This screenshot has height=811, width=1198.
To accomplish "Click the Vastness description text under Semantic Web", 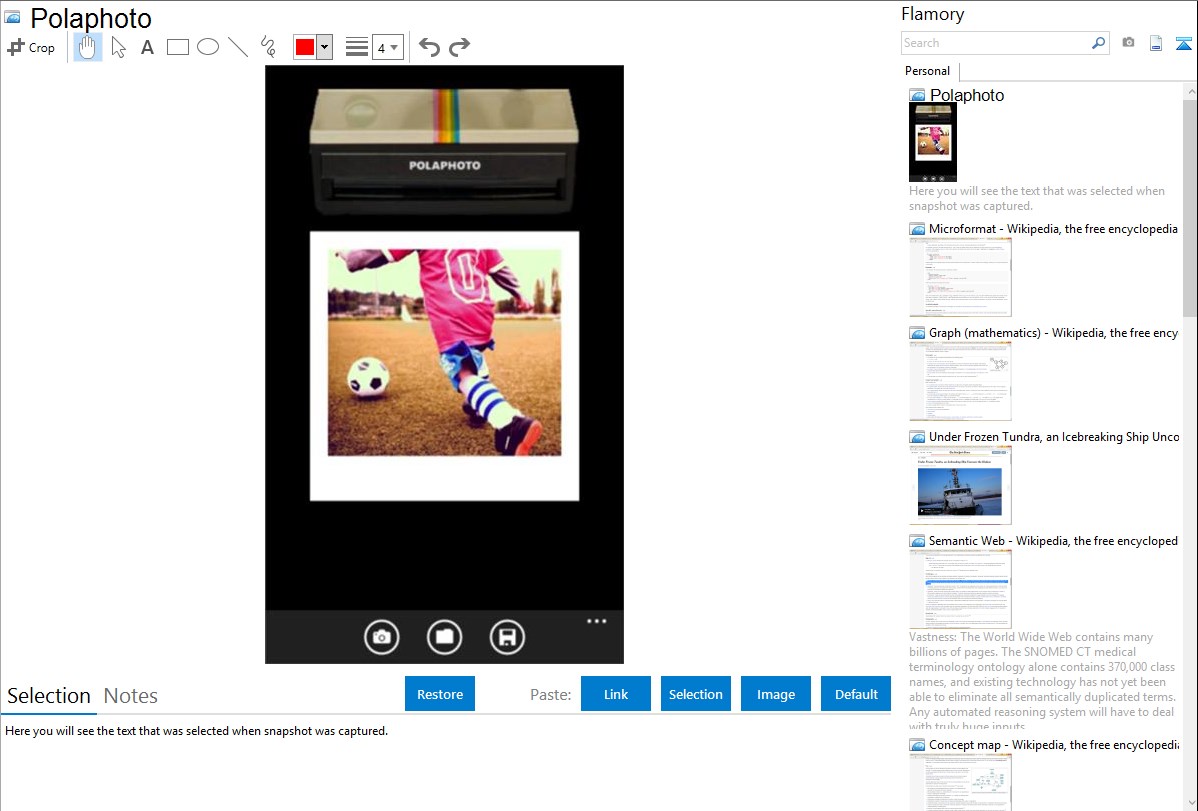I will (1043, 681).
